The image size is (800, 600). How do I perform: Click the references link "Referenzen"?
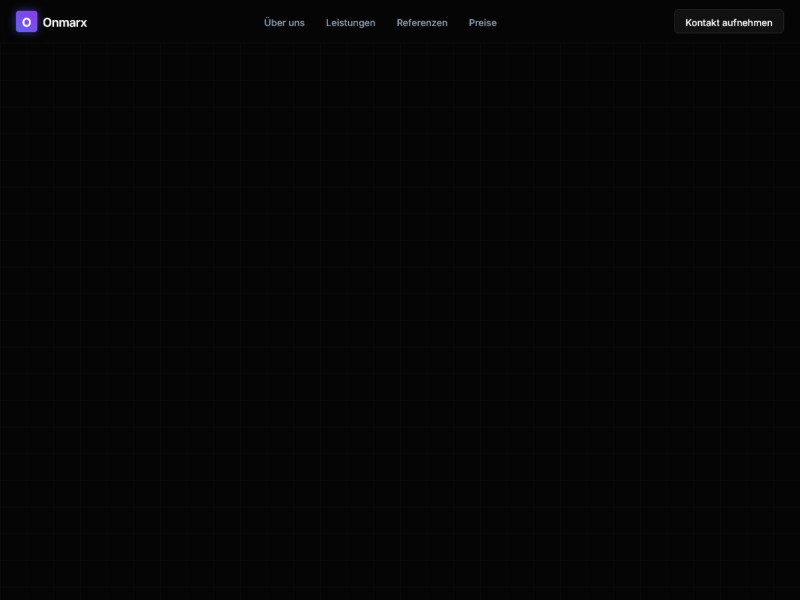[x=422, y=22]
